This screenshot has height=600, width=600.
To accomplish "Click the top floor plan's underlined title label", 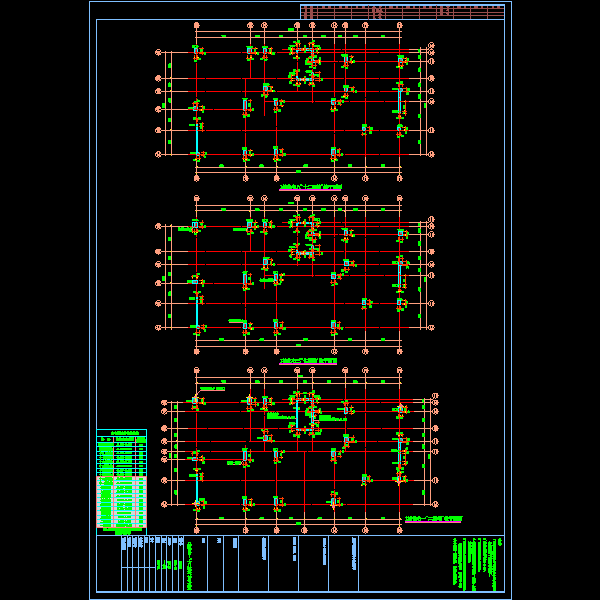I will tap(310, 187).
